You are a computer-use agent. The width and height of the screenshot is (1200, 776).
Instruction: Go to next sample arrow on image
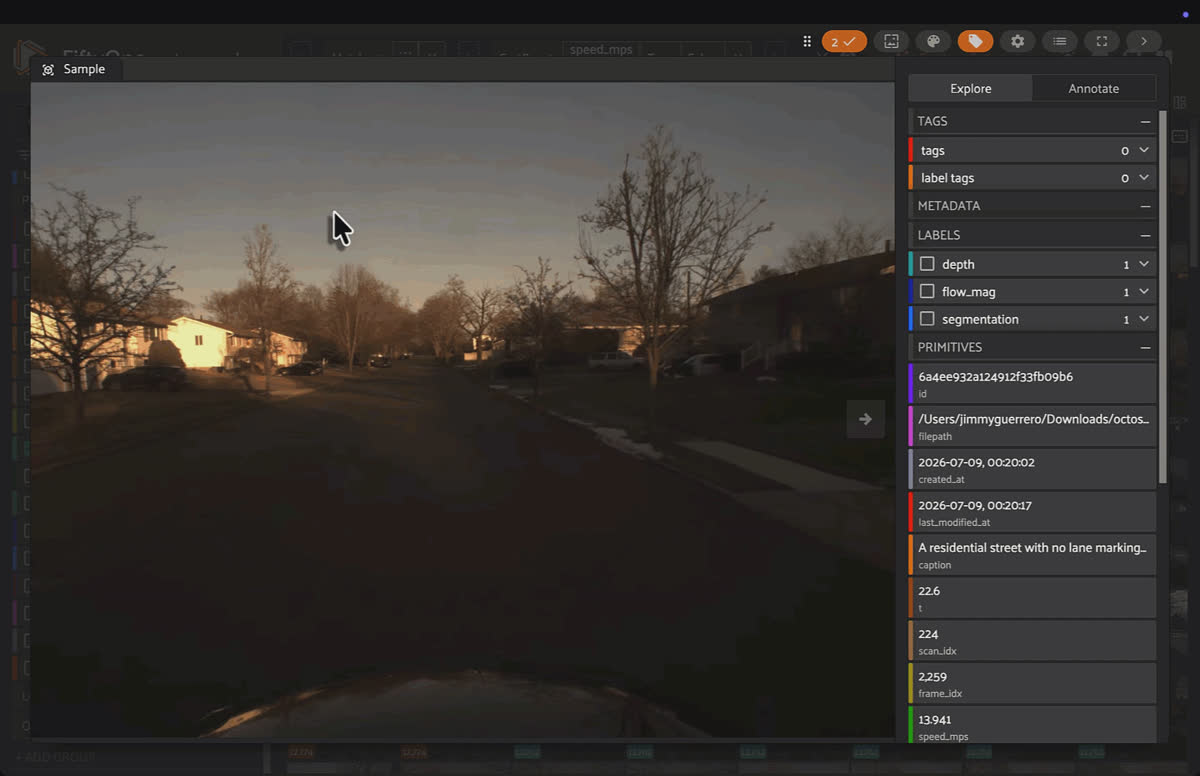click(865, 419)
